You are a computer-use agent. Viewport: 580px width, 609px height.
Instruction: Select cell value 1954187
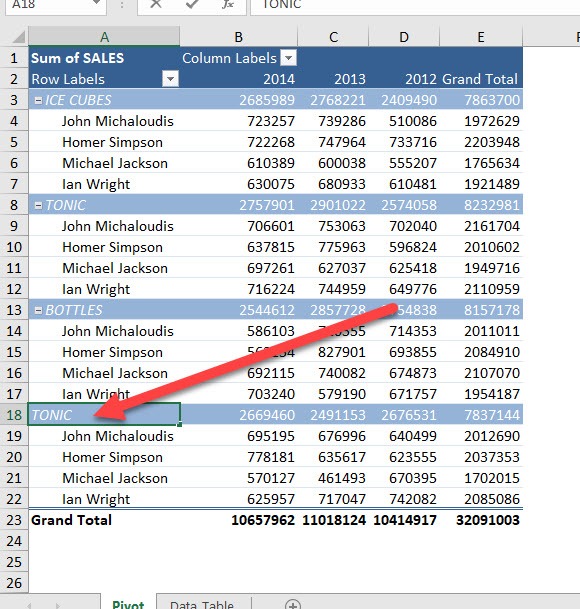tap(481, 394)
